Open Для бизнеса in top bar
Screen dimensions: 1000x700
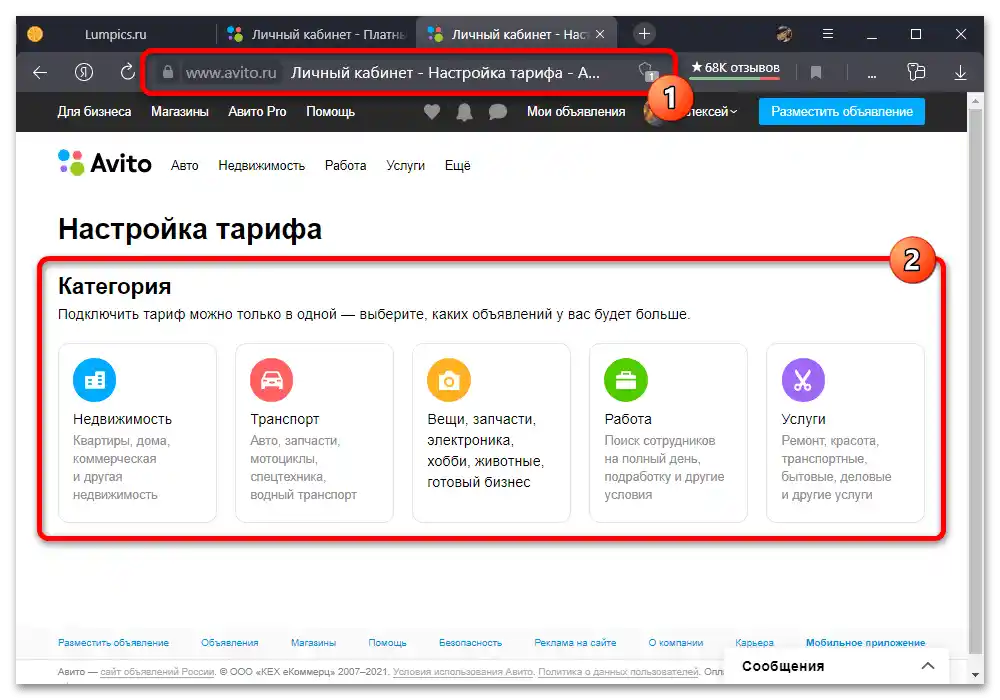click(x=94, y=112)
